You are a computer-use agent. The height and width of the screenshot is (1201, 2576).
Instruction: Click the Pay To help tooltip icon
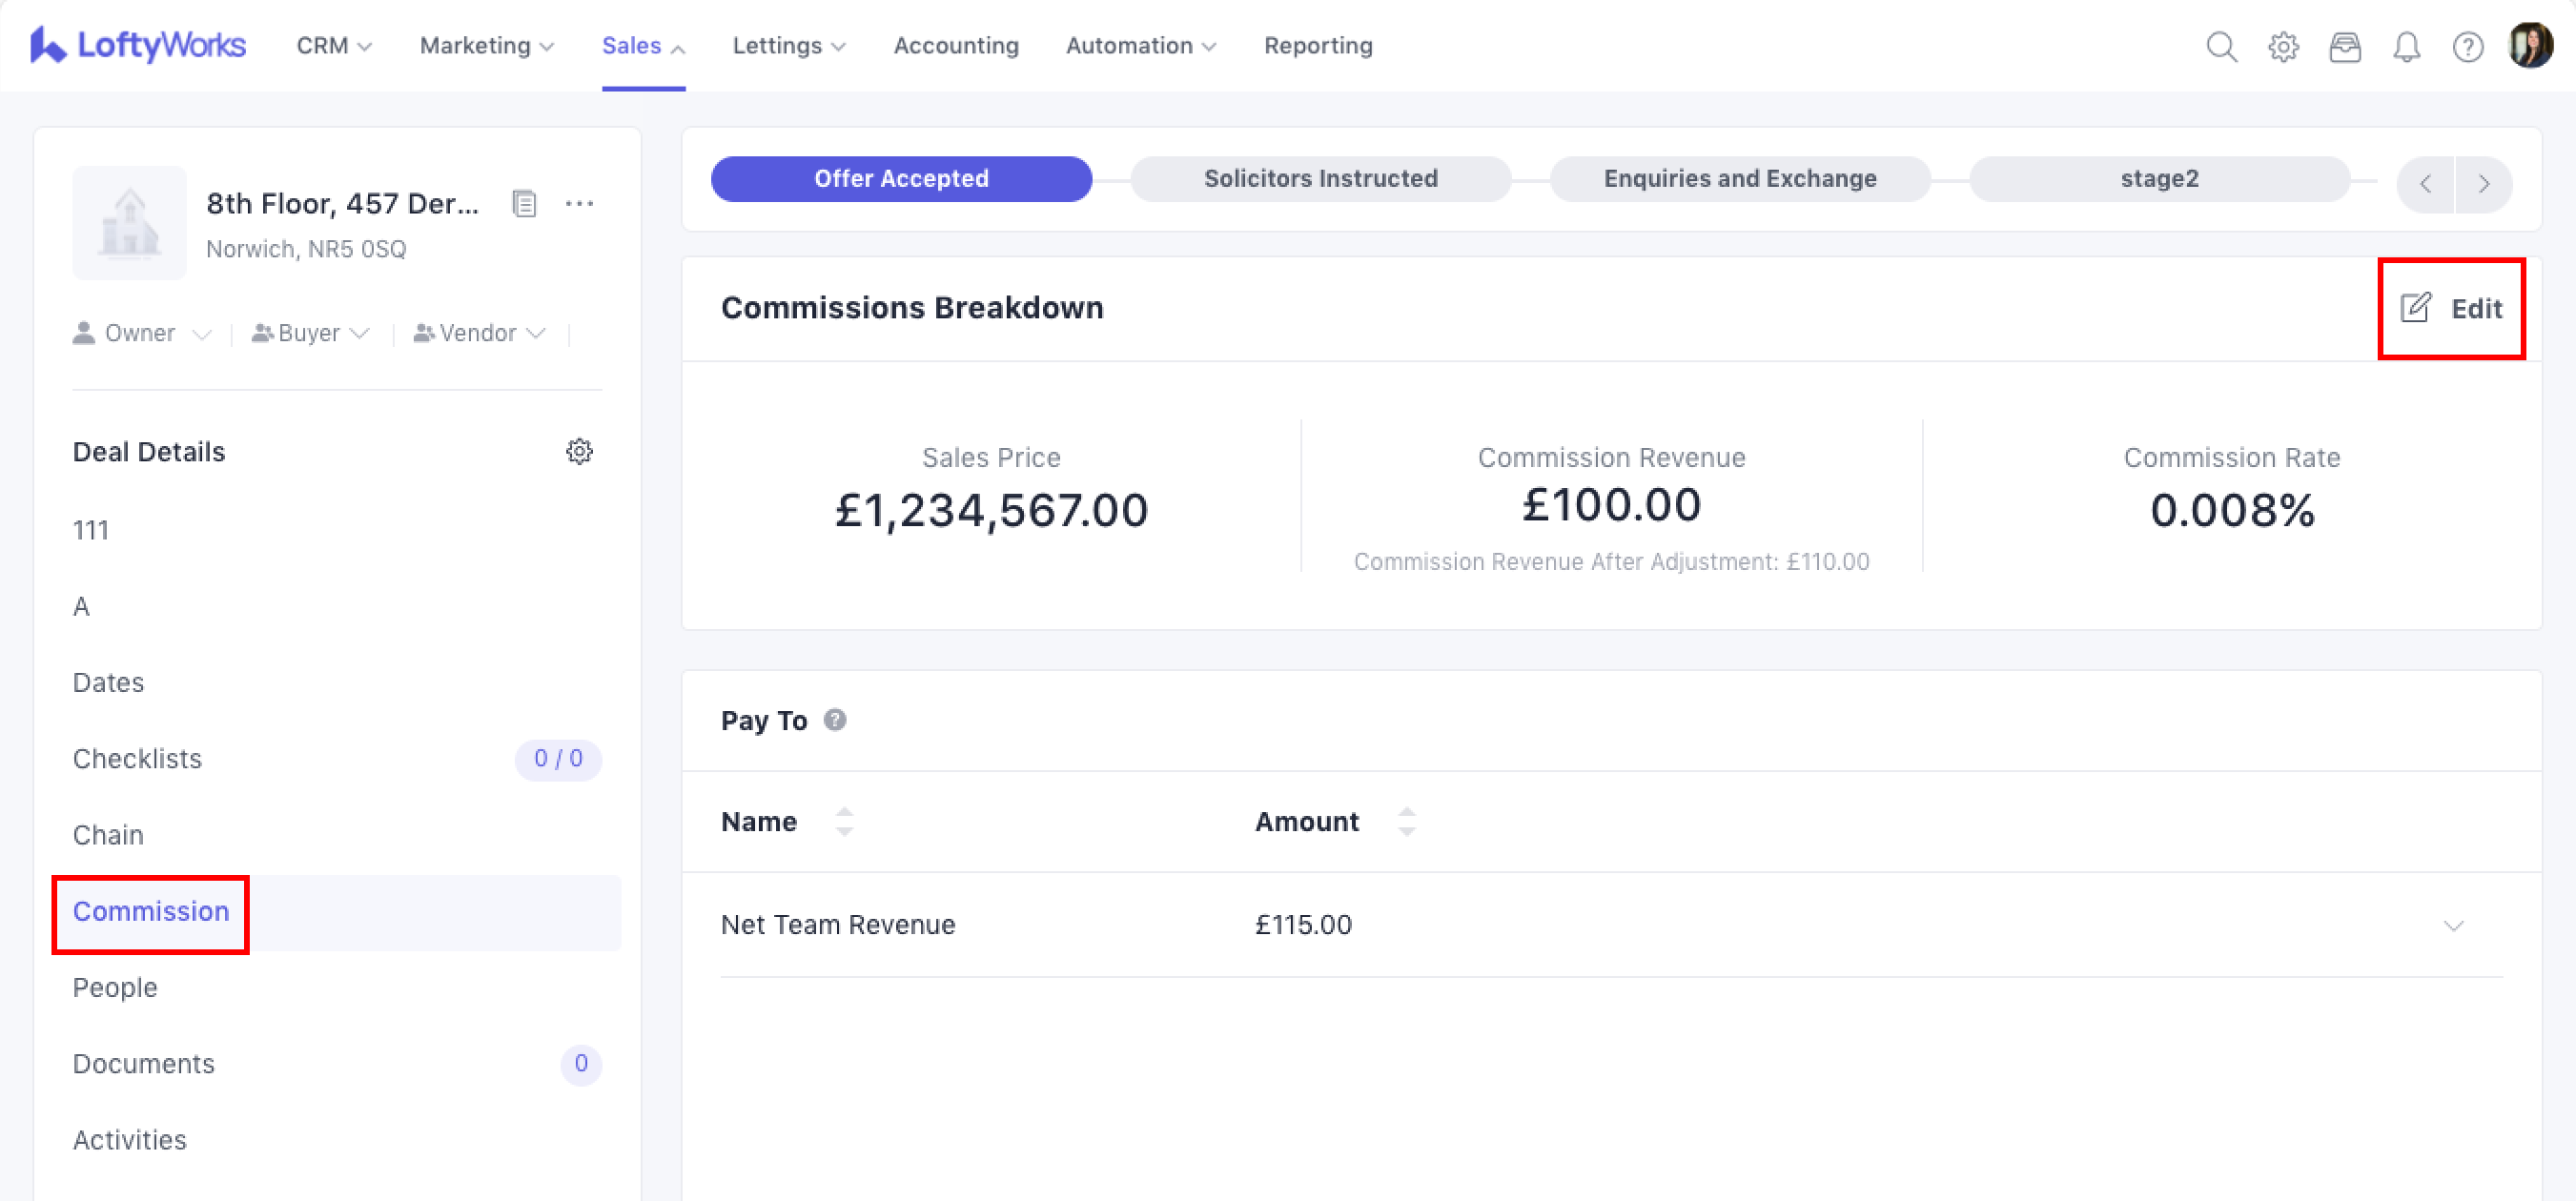click(x=835, y=720)
